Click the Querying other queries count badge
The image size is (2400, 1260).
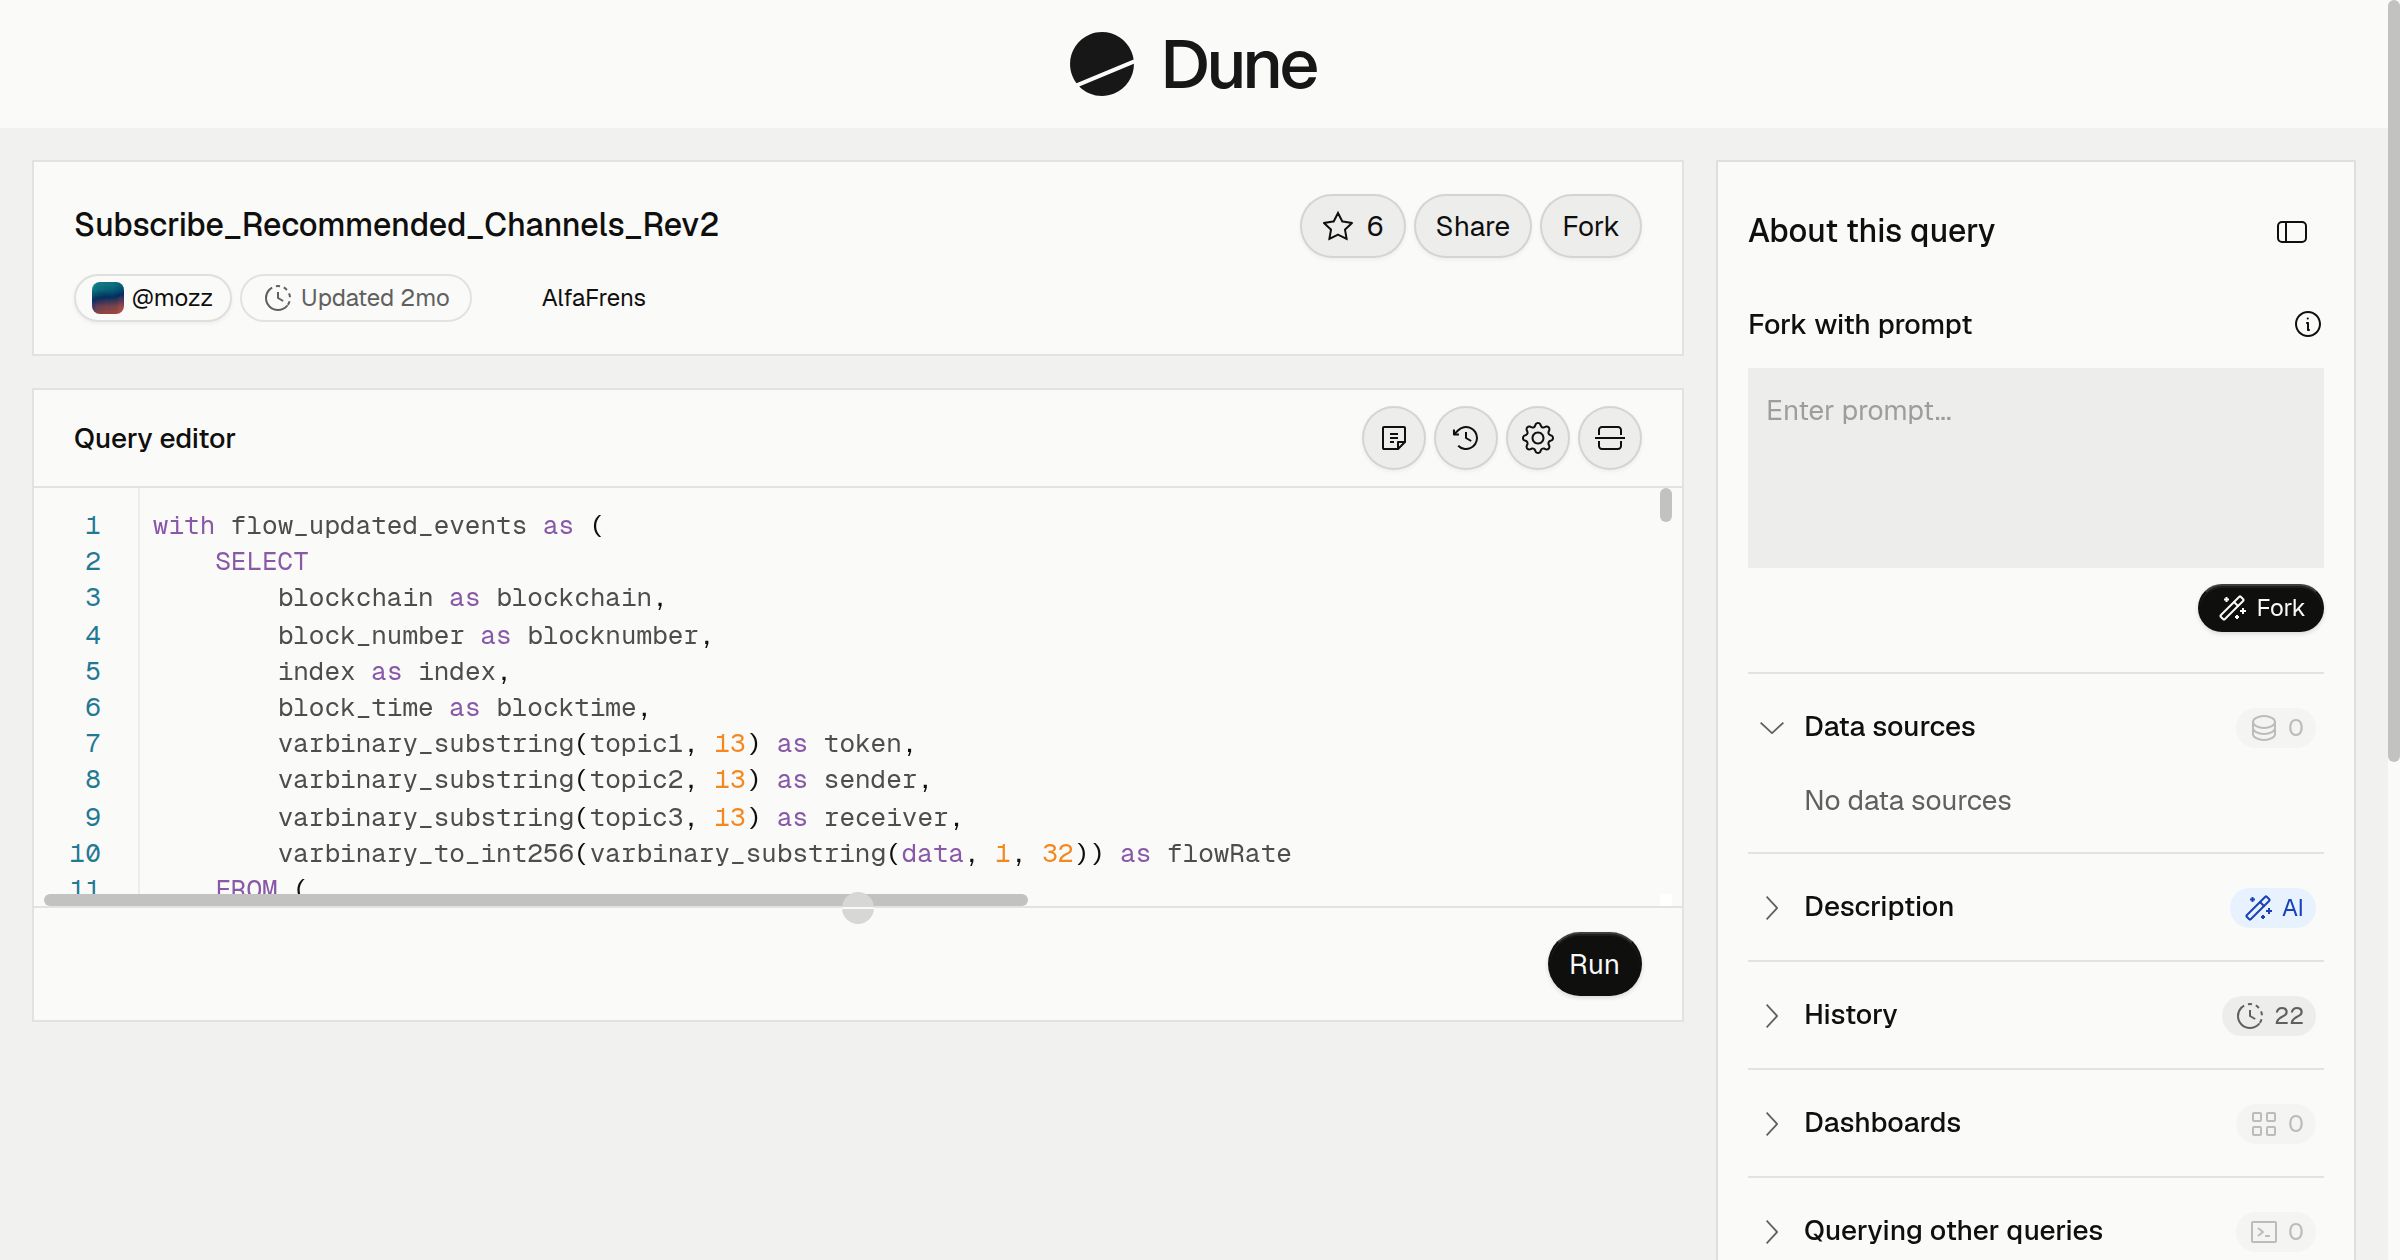[x=2276, y=1231]
